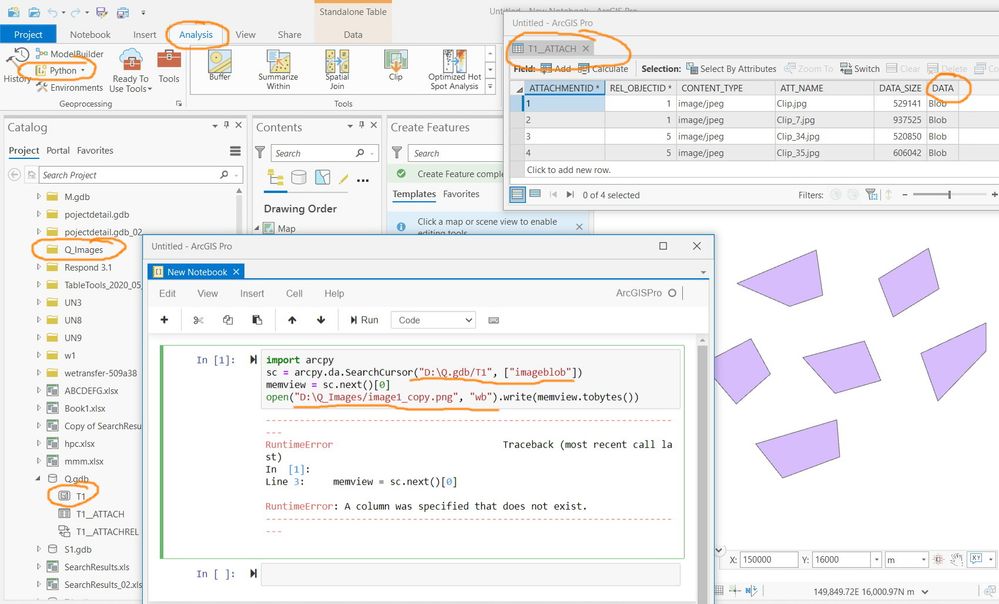This screenshot has height=604, width=999.
Task: Expand the M.gdb node in Catalog
Action: 39,197
